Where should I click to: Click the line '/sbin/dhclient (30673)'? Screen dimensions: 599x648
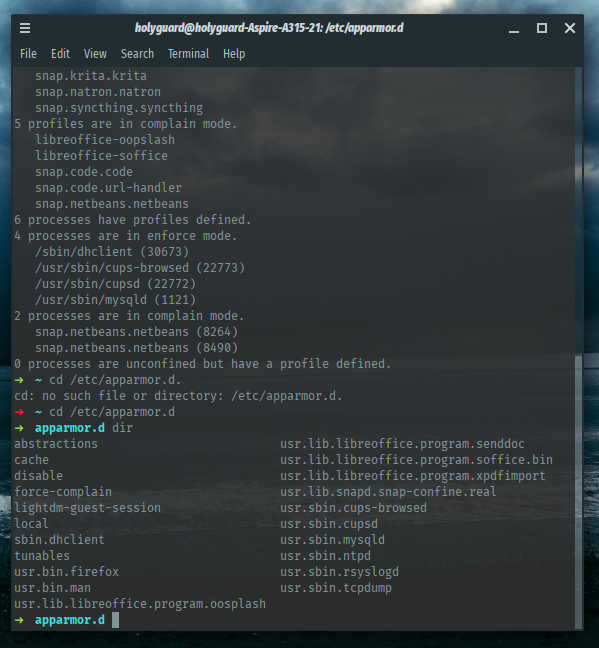(112, 252)
